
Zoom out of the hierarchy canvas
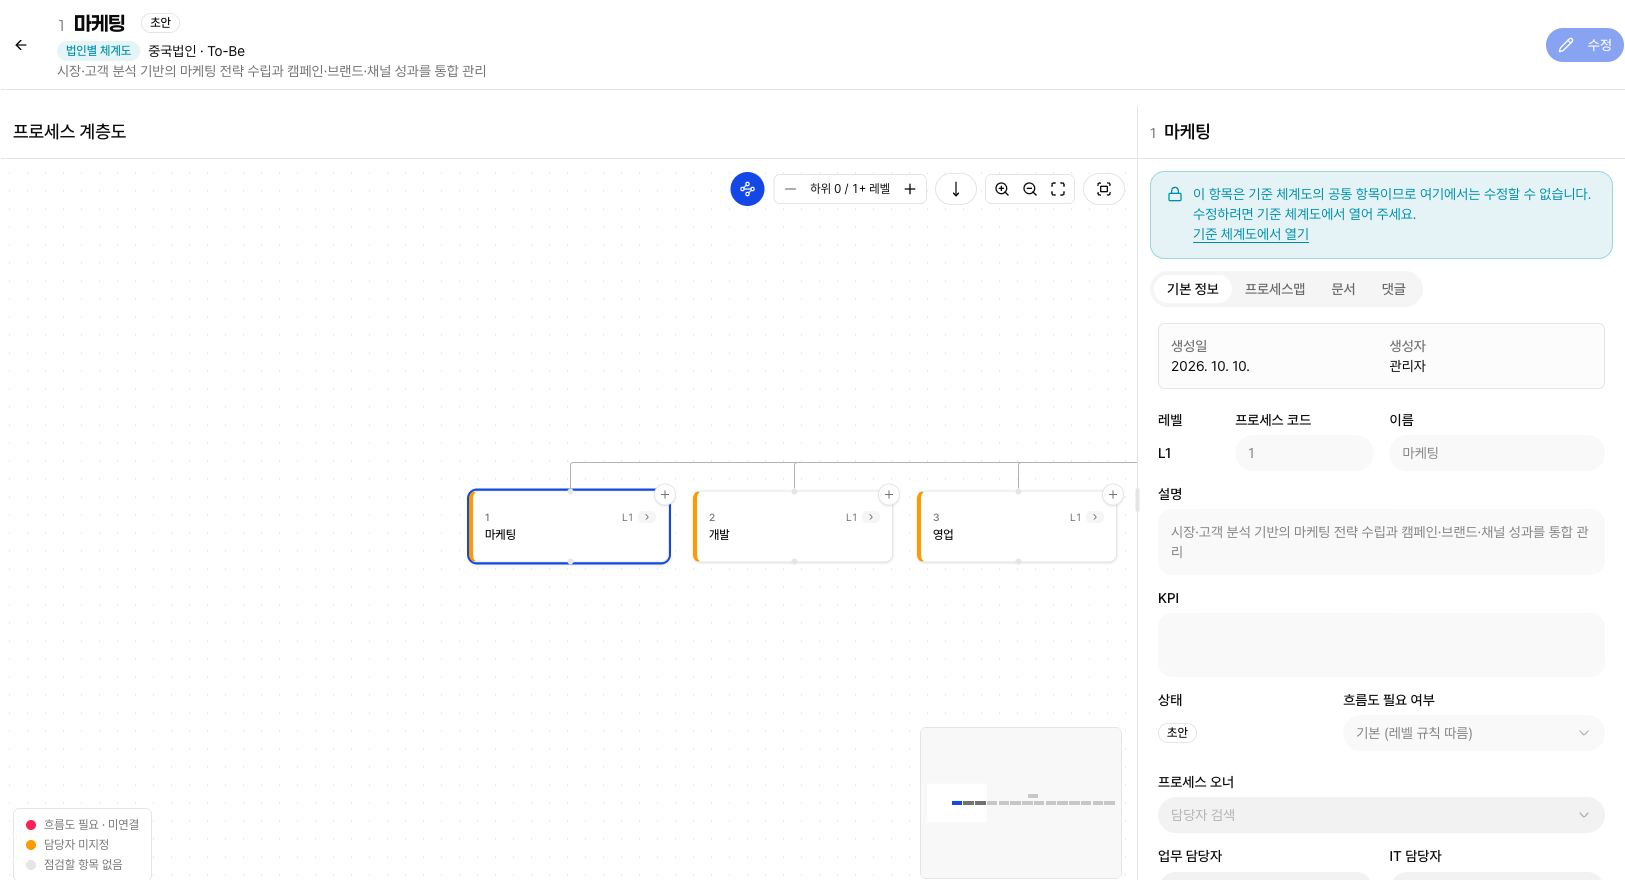1030,189
